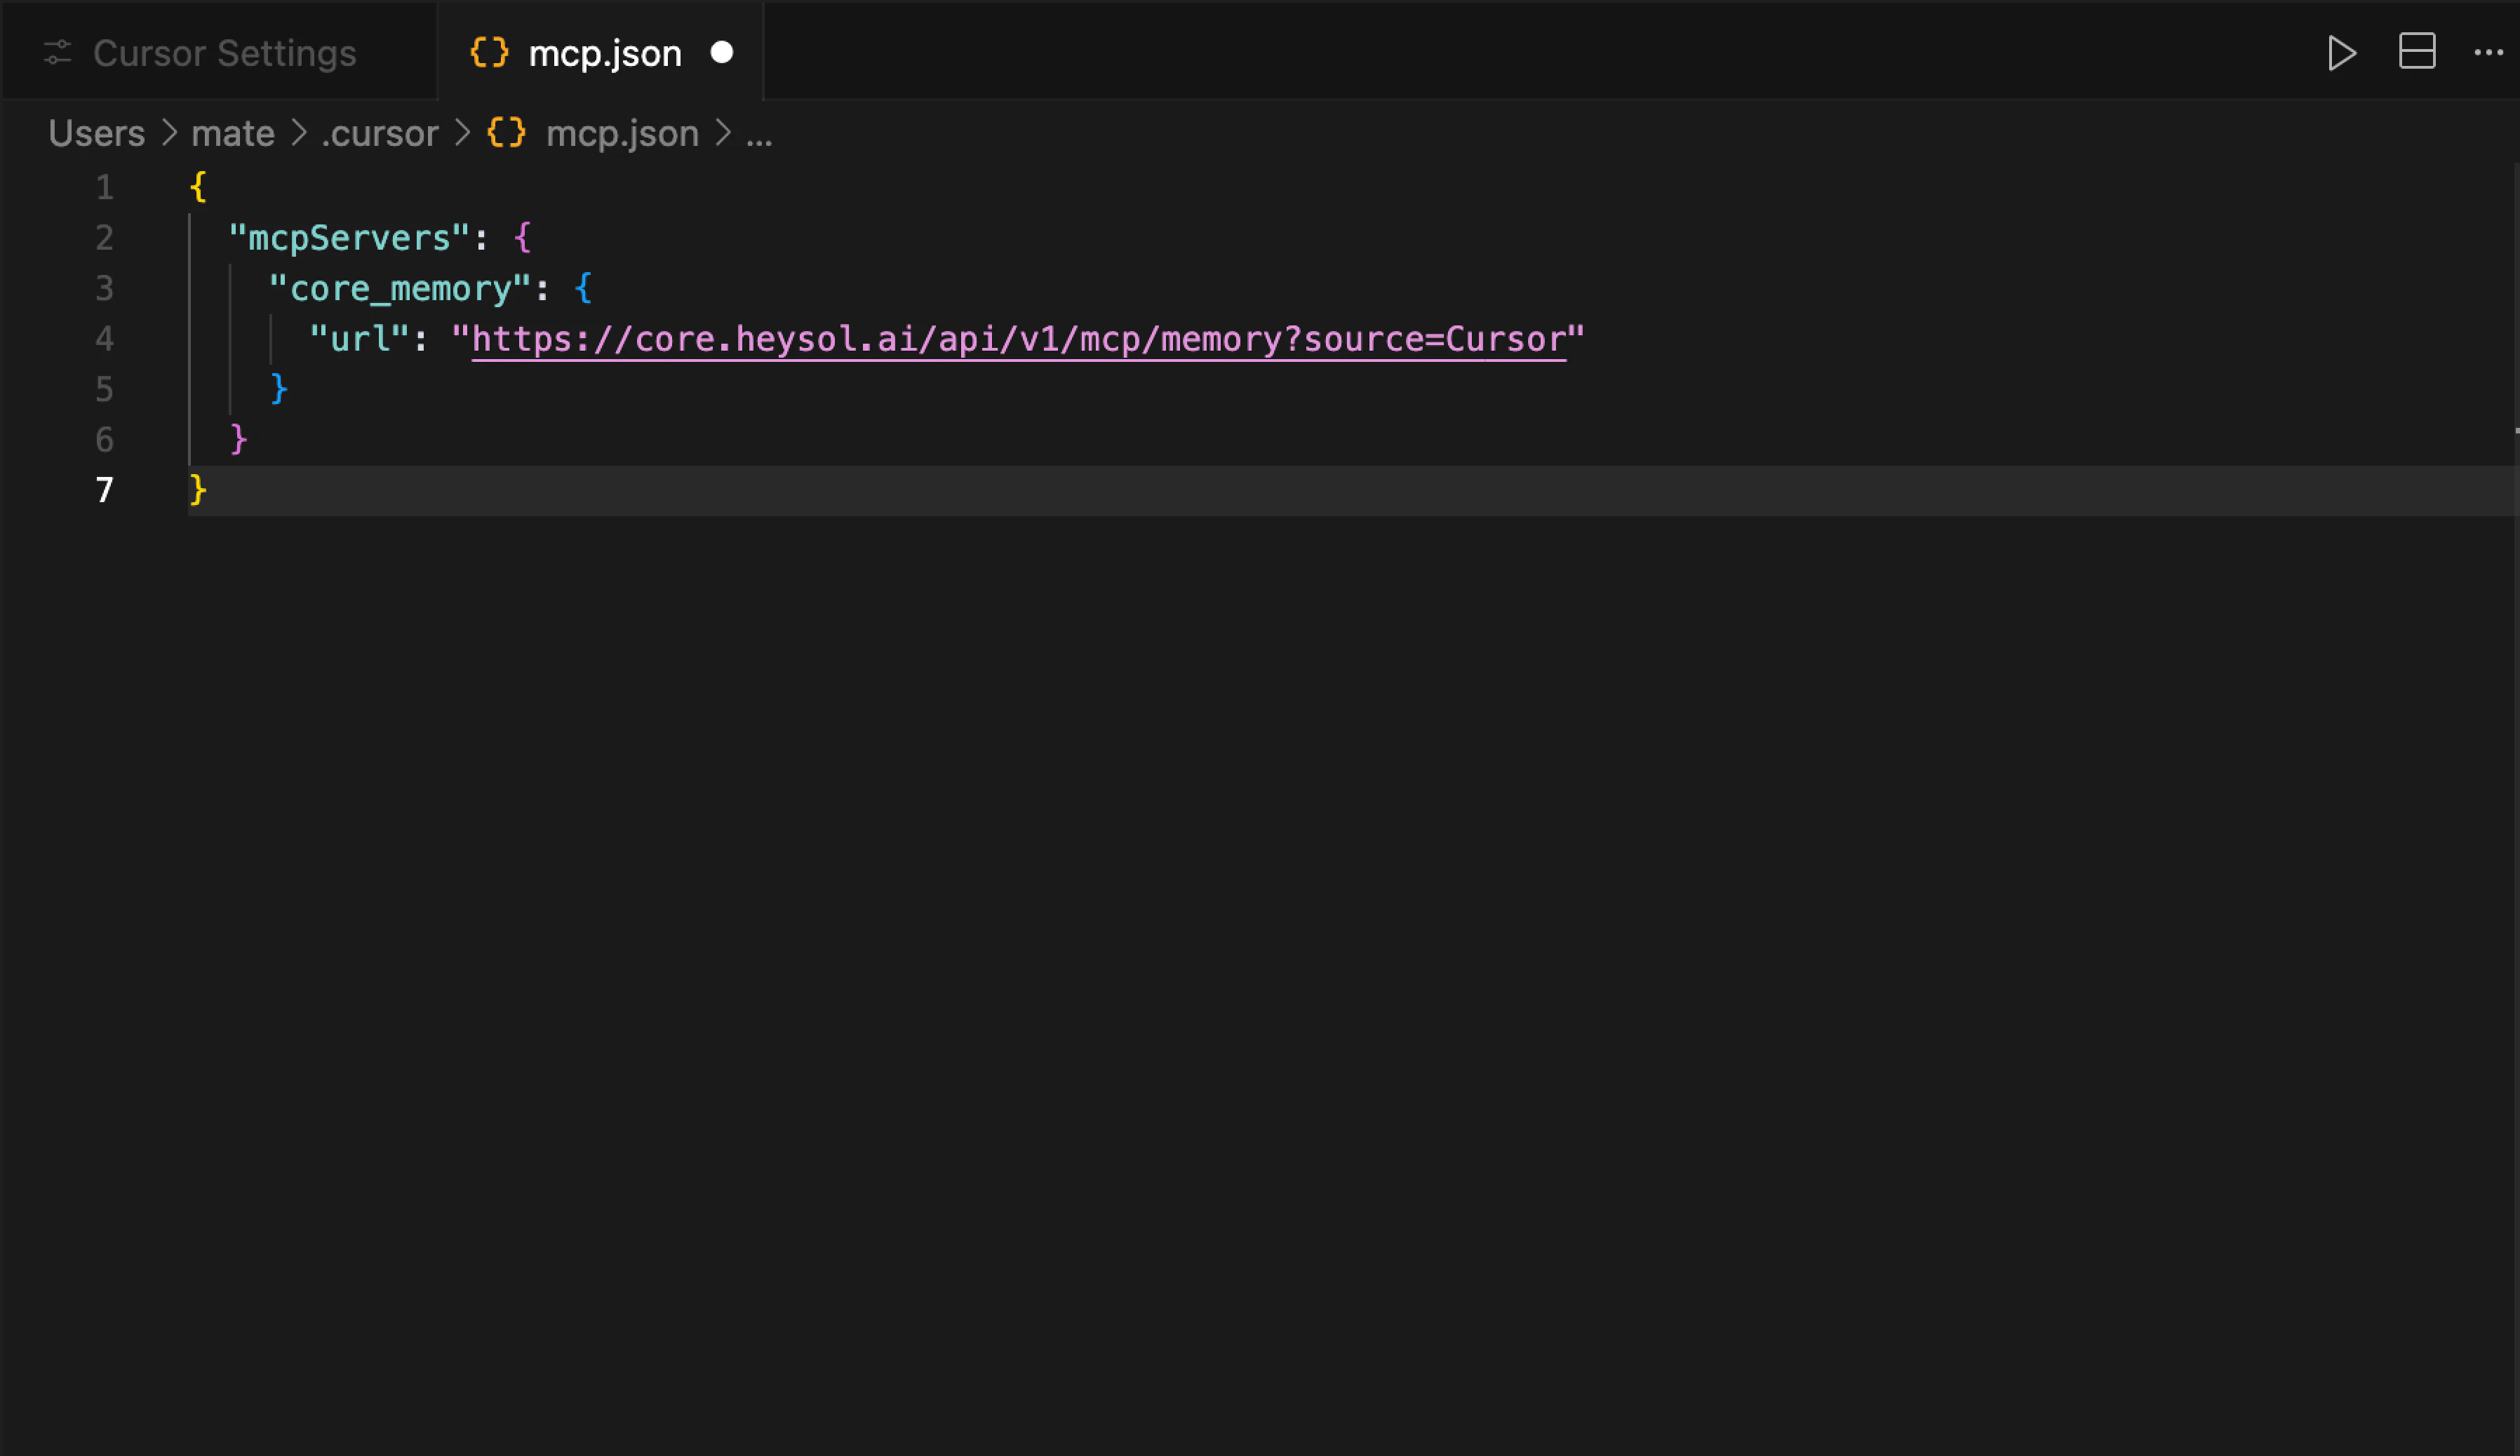Click the JSON braces icon on the mcp.json tab
Viewport: 2520px width, 1456px height.
[x=489, y=53]
